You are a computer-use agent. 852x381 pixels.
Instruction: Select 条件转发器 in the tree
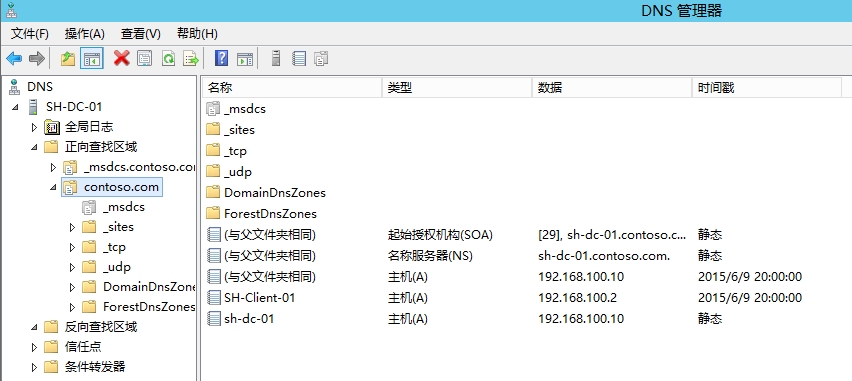(x=95, y=367)
